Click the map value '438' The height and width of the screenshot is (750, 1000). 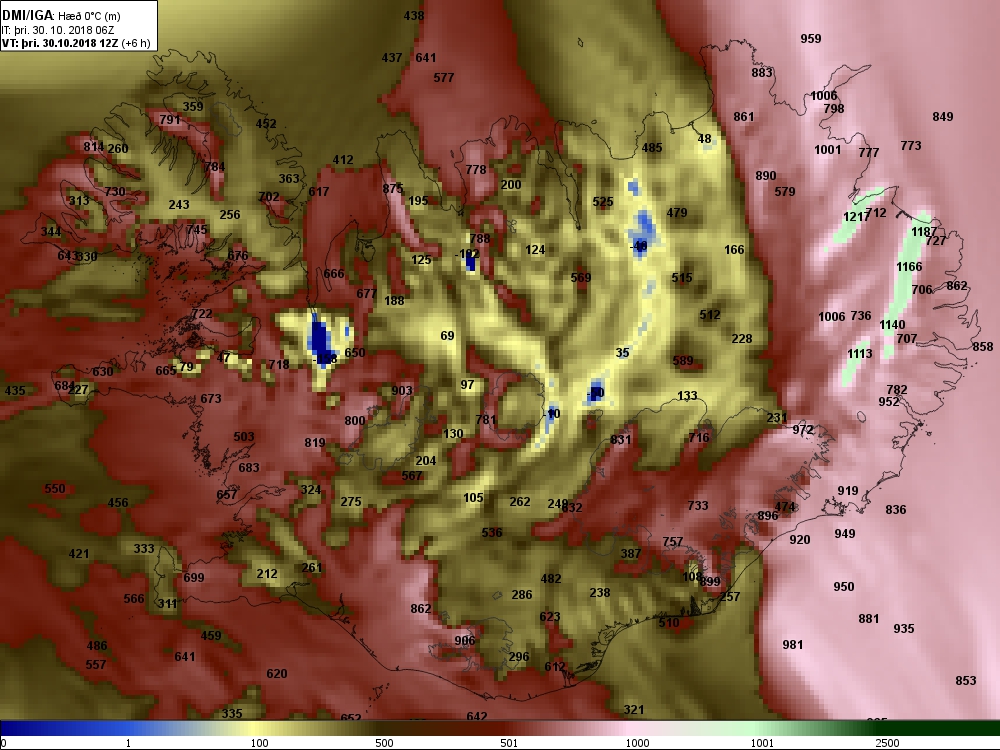point(414,16)
